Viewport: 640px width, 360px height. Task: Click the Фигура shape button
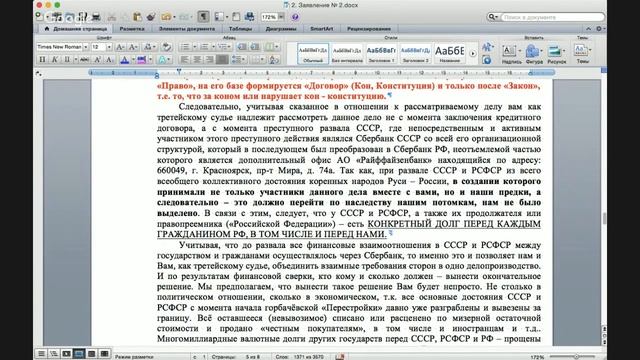pos(534,54)
